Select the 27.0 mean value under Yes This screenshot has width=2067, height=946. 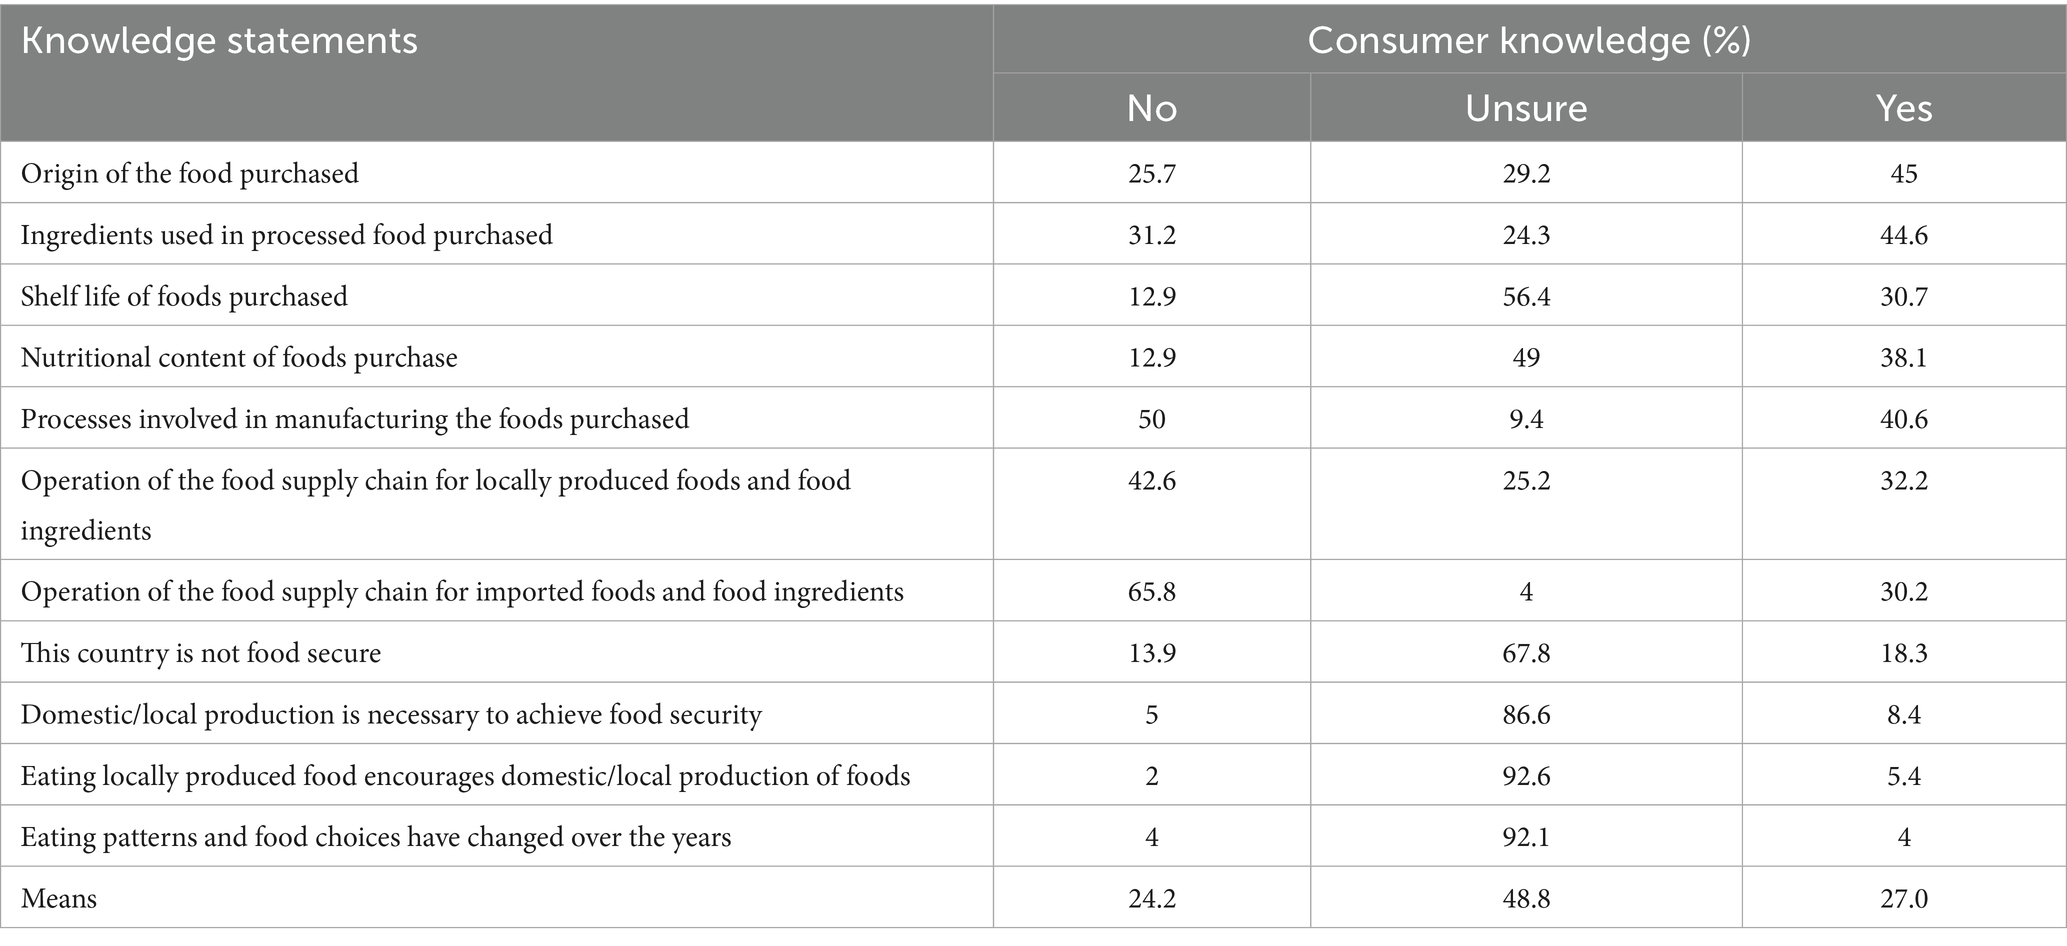click(1903, 899)
